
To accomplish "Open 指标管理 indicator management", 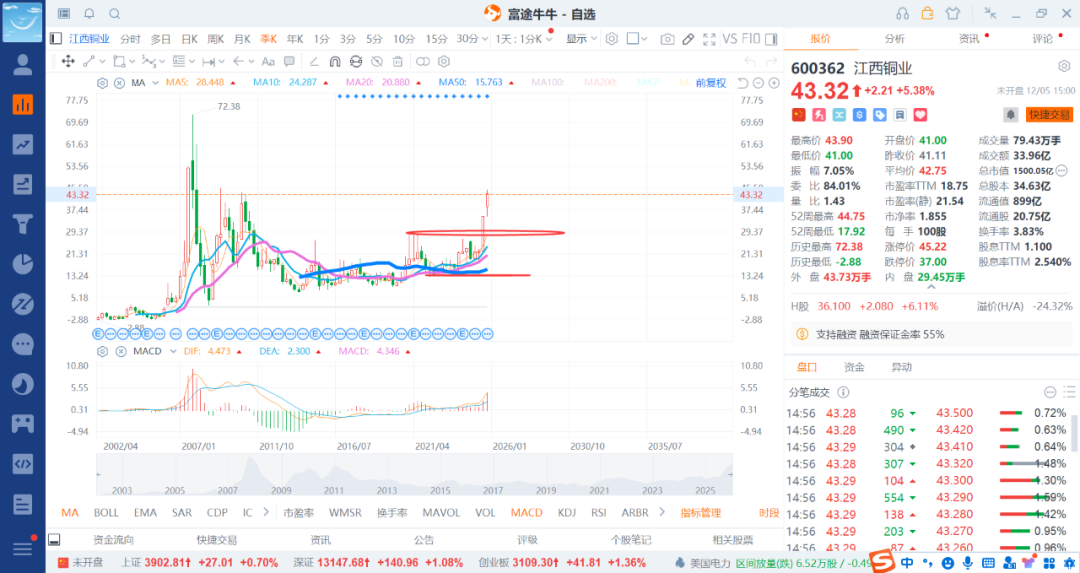I will (700, 512).
